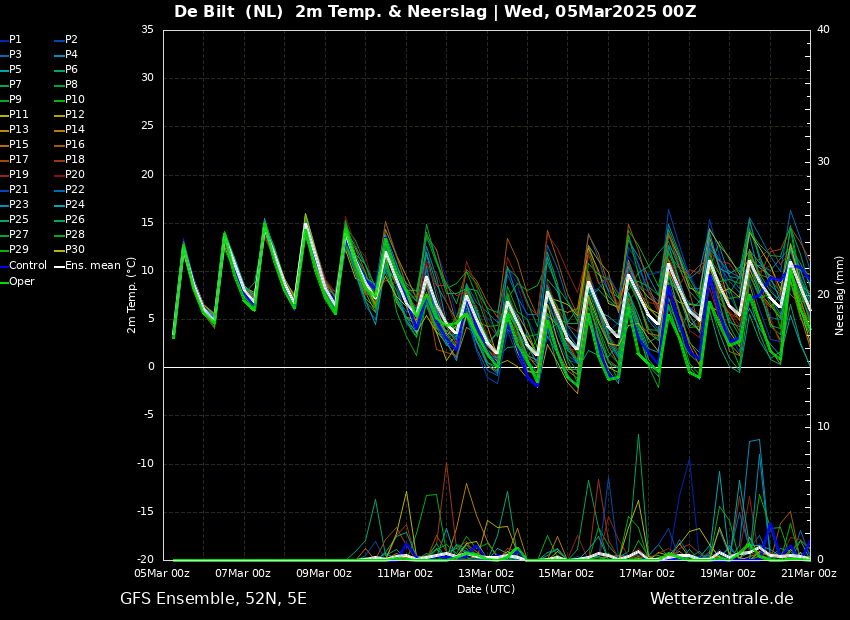Click the Control legend entry
850x620 pixels.
pos(27,265)
